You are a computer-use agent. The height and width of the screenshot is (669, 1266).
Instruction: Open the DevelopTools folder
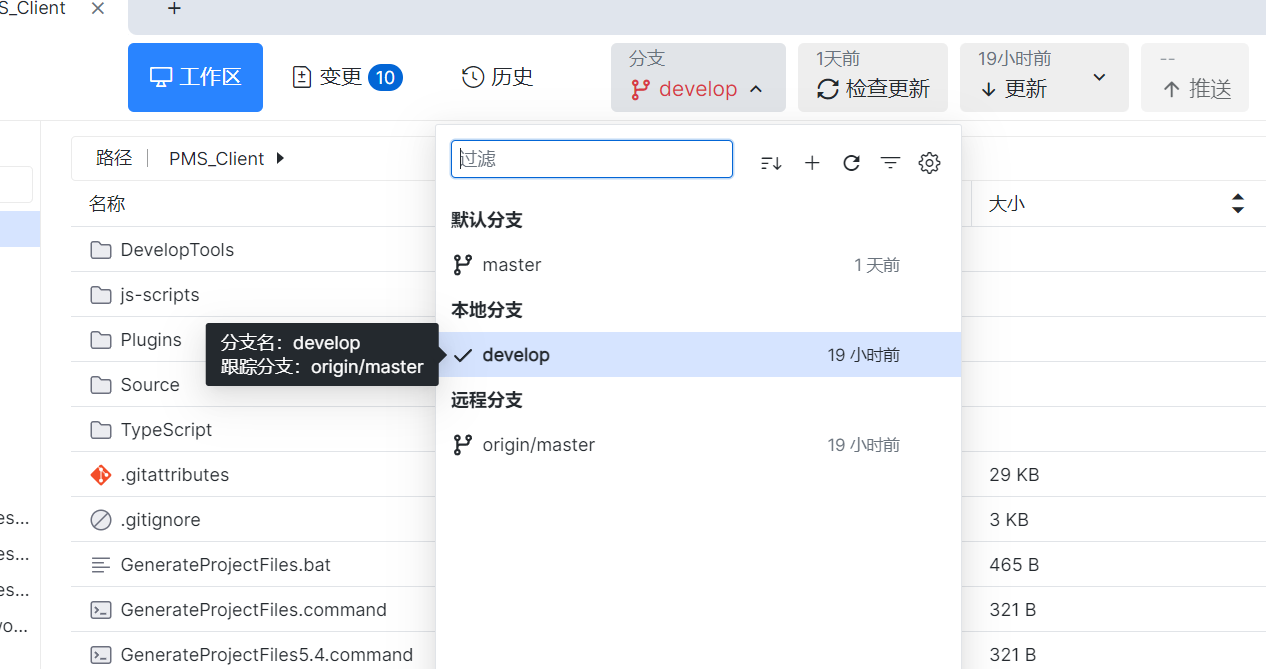pos(177,250)
